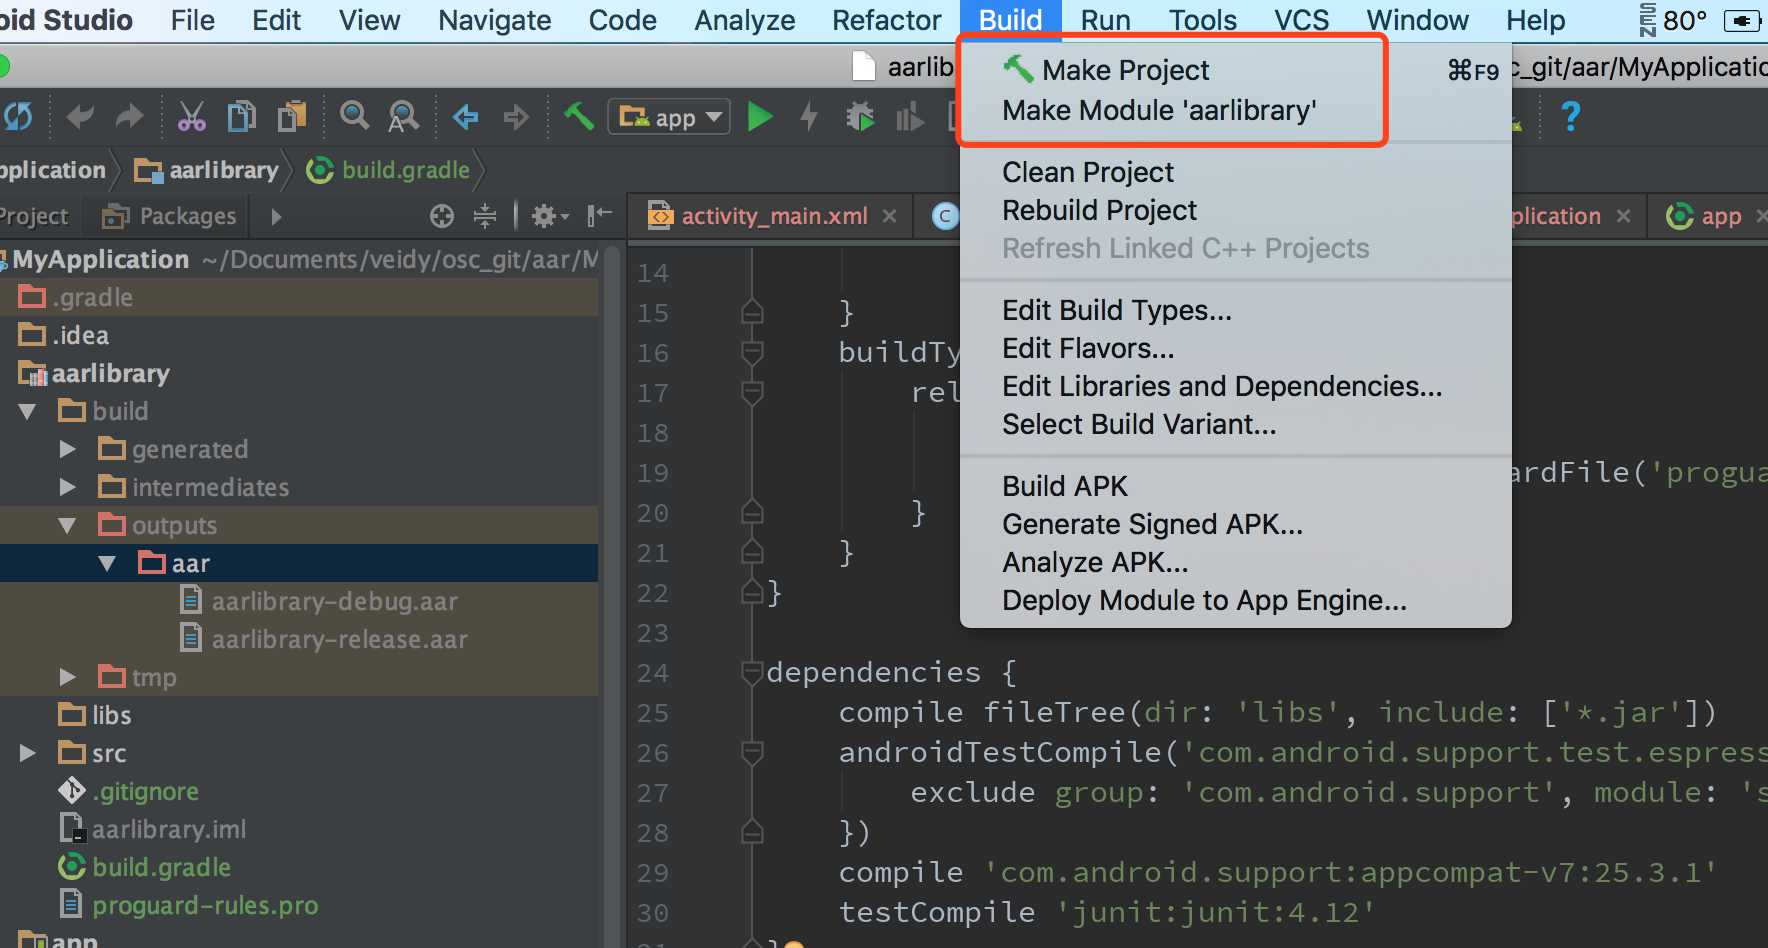Open Edit Libraries and Dependencies...
Viewport: 1768px width, 948px height.
(1236, 386)
